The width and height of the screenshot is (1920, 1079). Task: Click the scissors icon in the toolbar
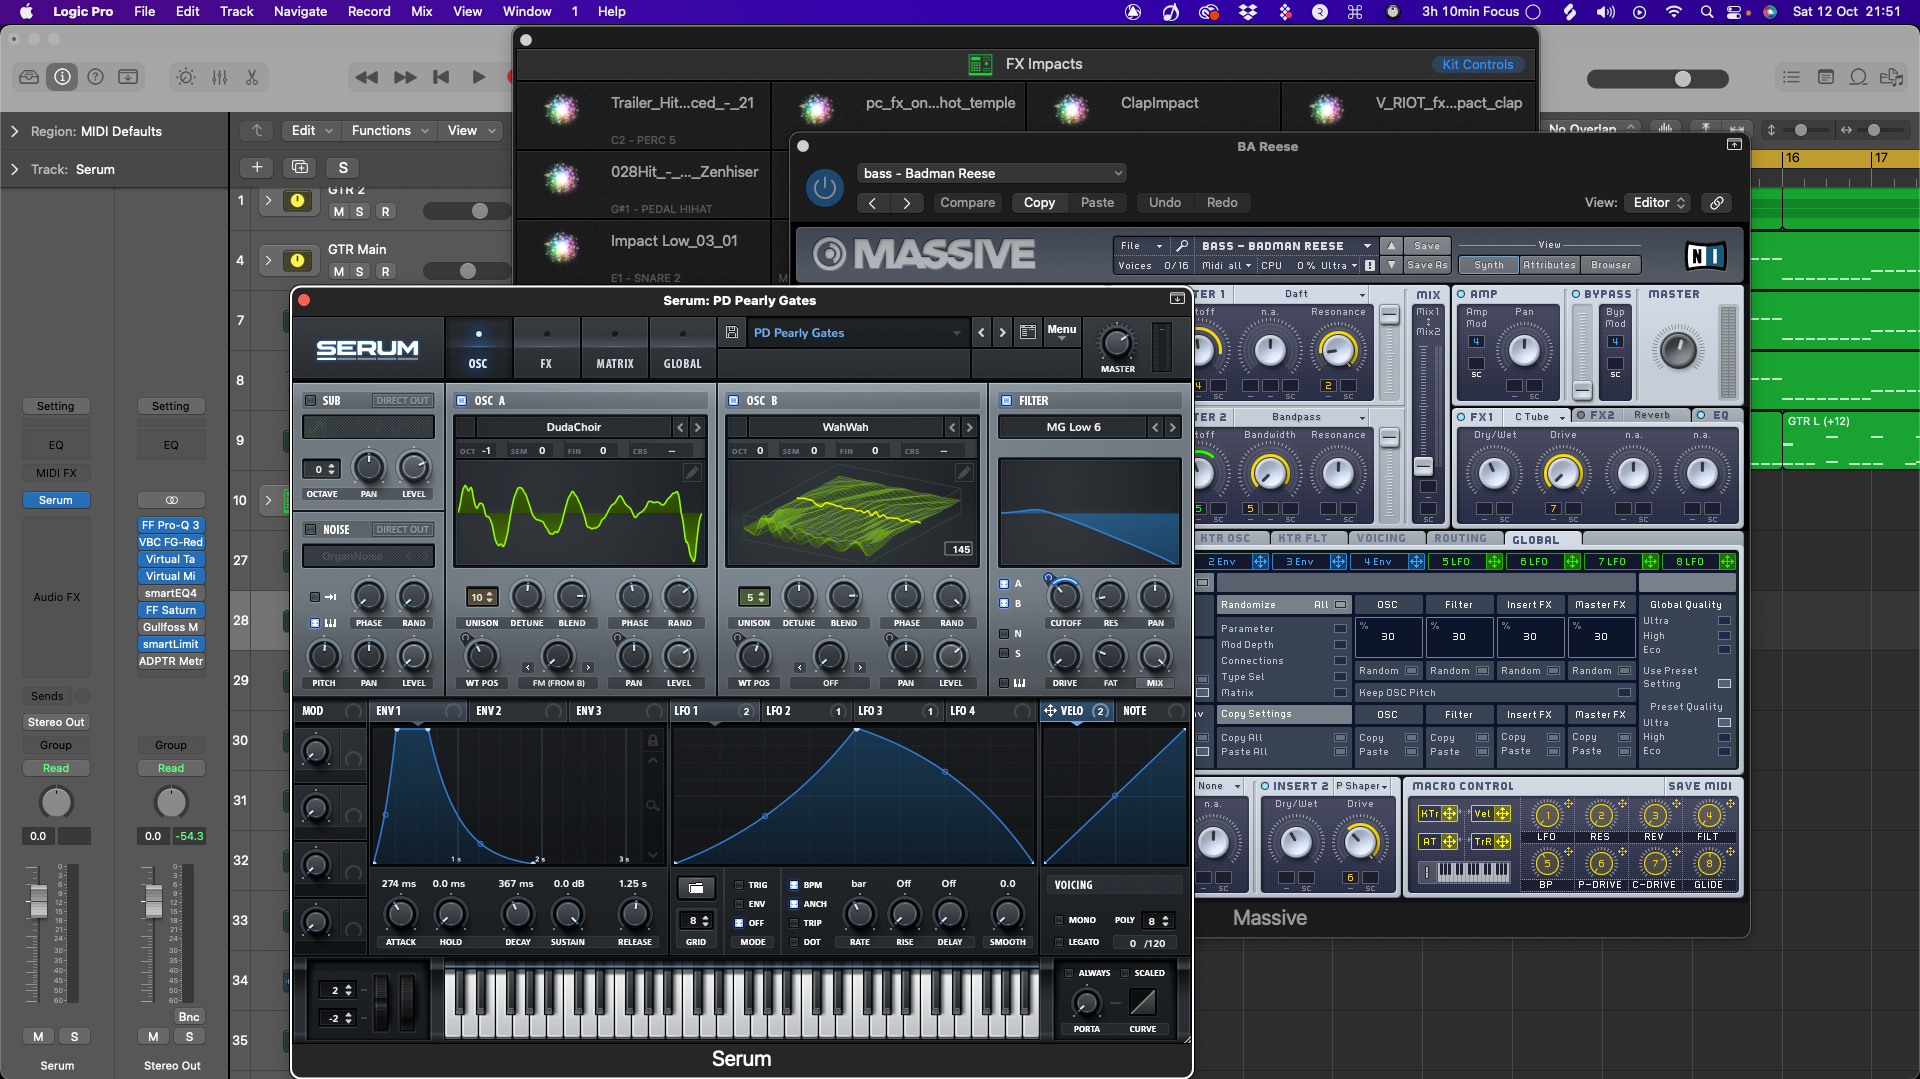(x=252, y=77)
